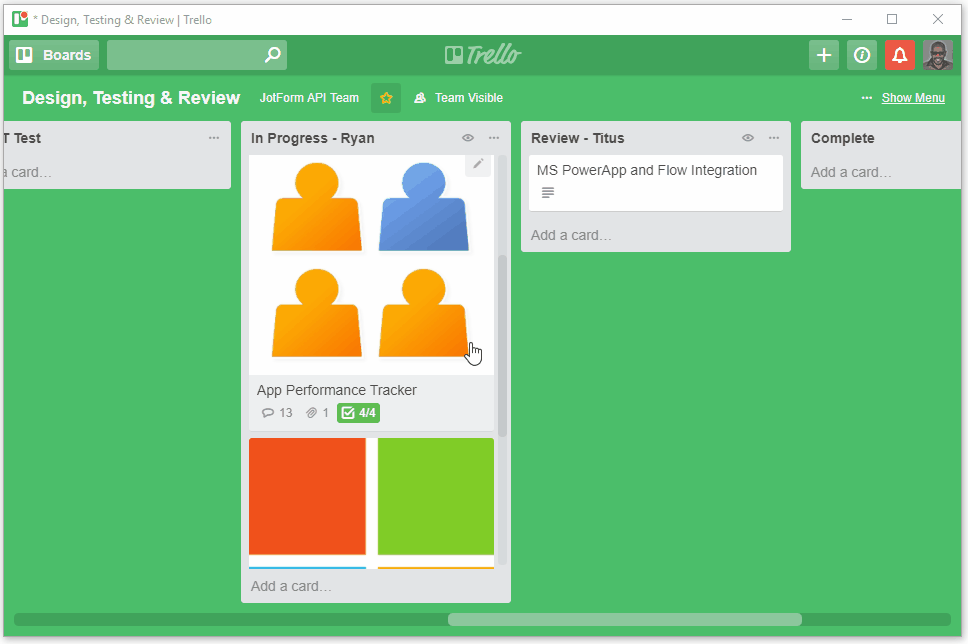
Task: Click the Trello logo in header
Action: (x=483, y=55)
